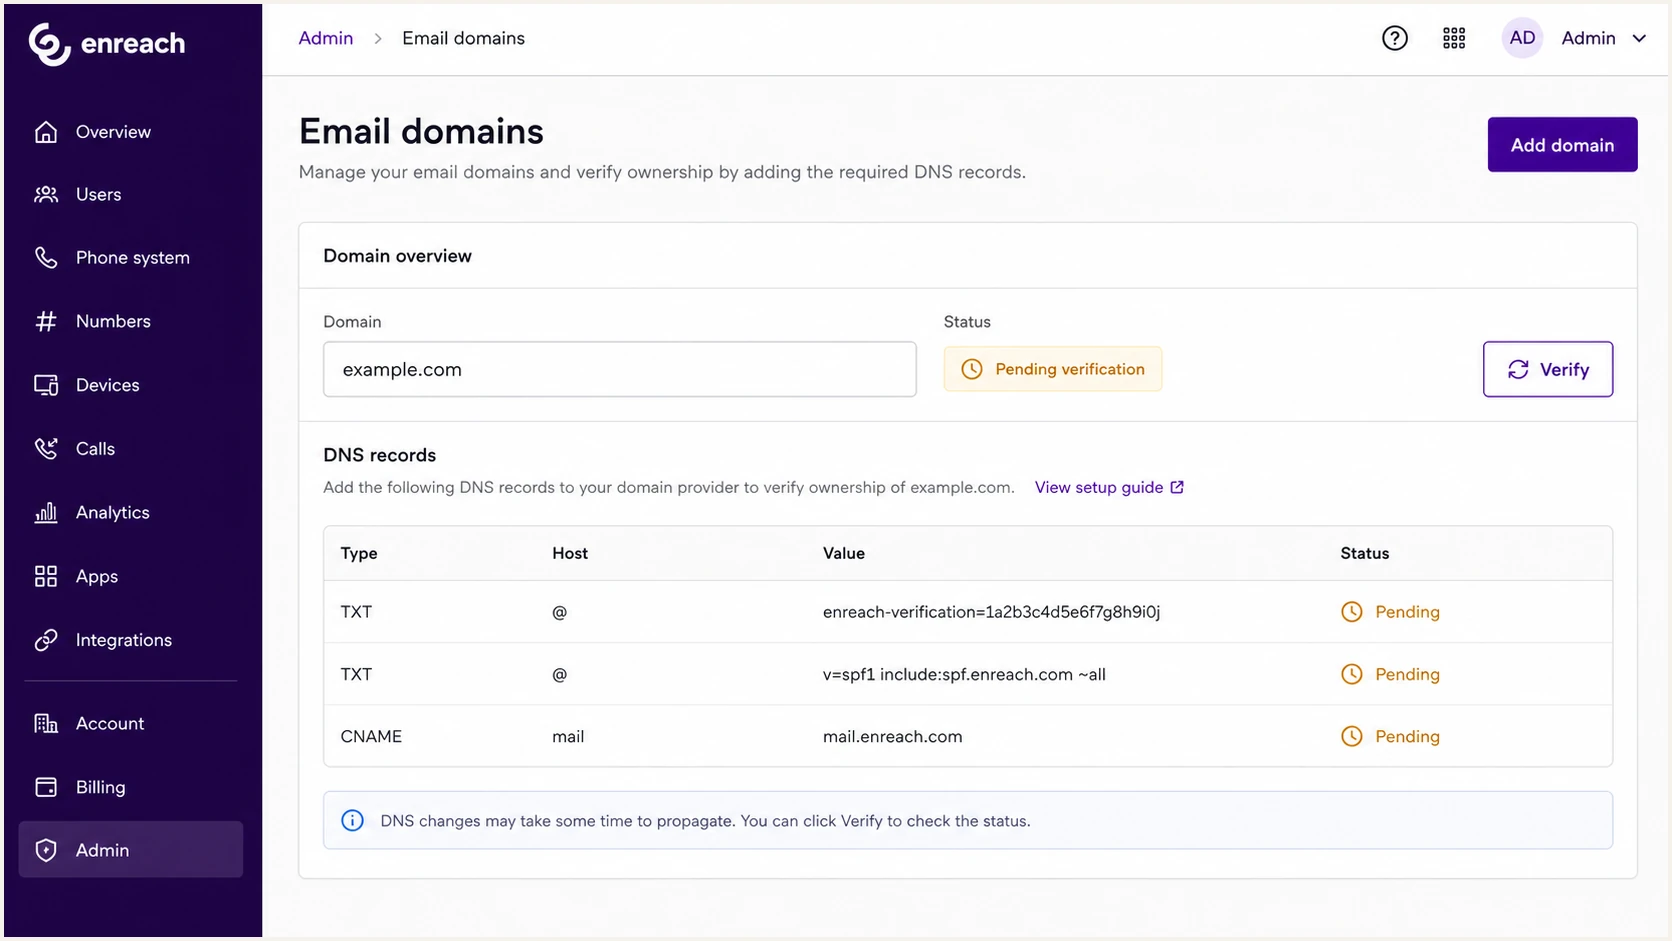The image size is (1672, 941).
Task: Click the Email domains page title
Action: [x=421, y=132]
